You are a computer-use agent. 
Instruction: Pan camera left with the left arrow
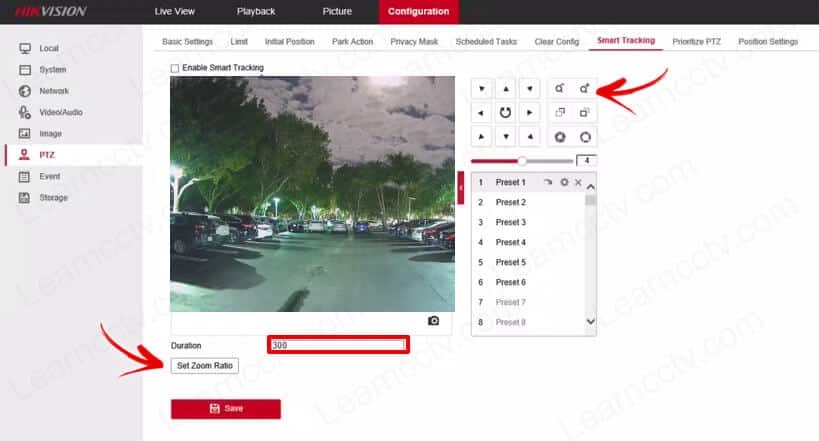[483, 112]
